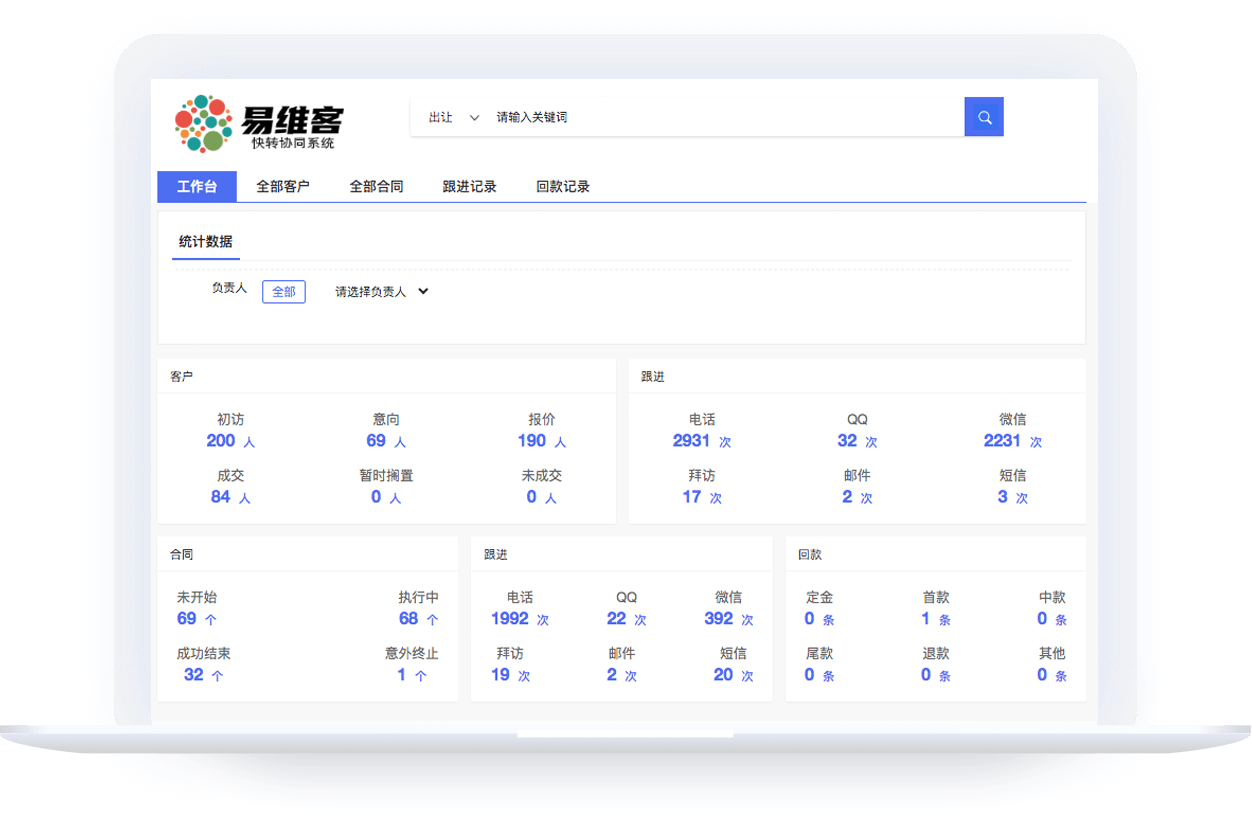The width and height of the screenshot is (1252, 818).
Task: Switch to the 全部客户 tab
Action: [283, 186]
